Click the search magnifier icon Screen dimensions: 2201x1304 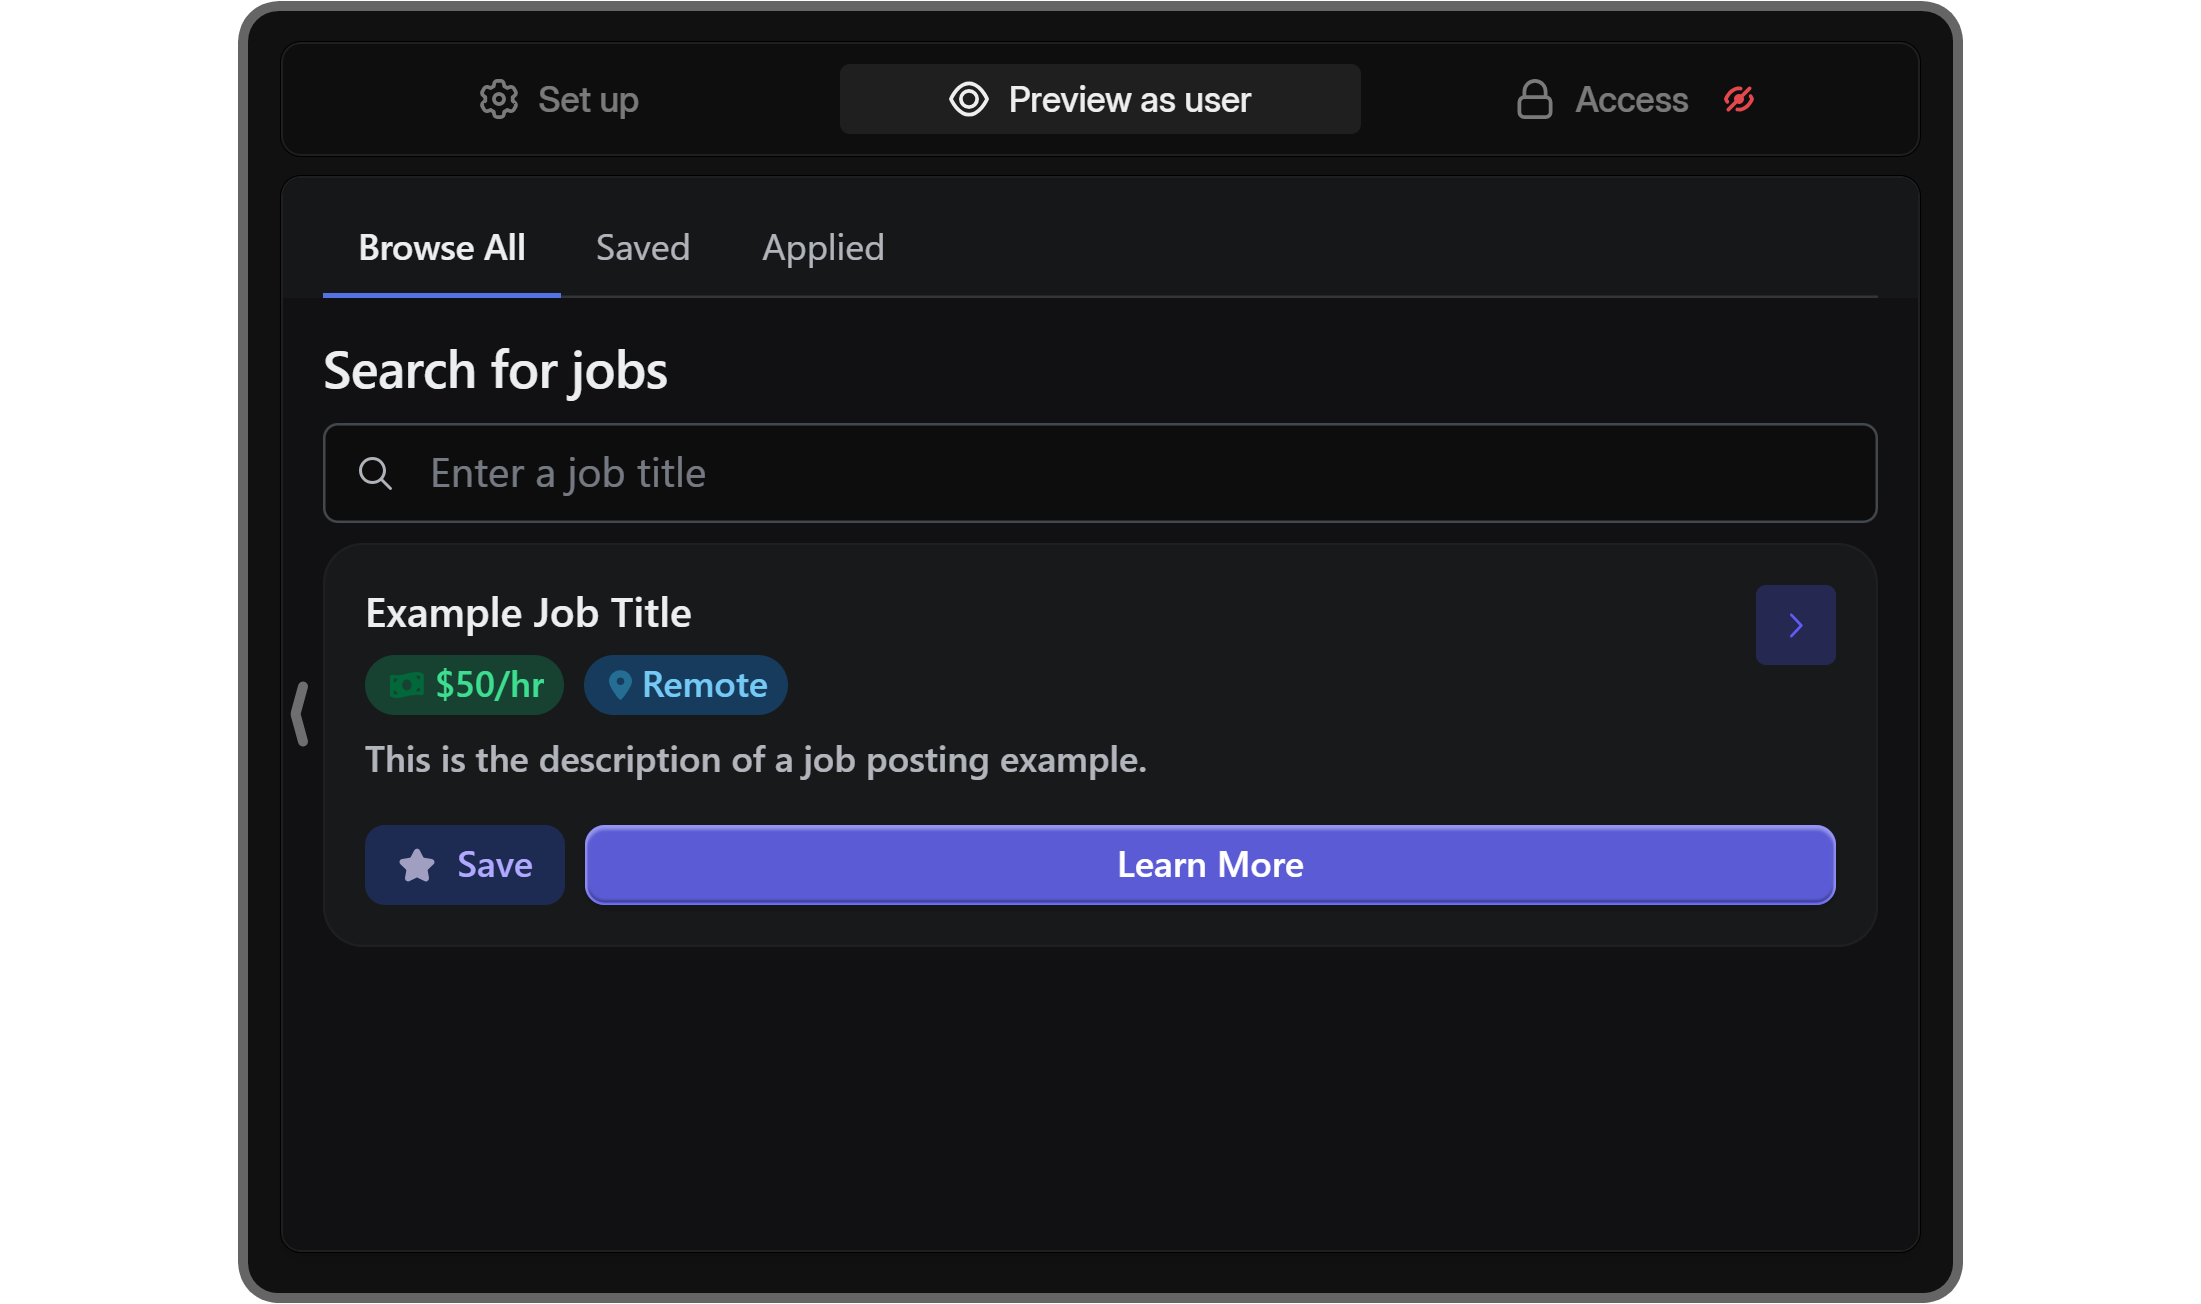click(x=376, y=472)
